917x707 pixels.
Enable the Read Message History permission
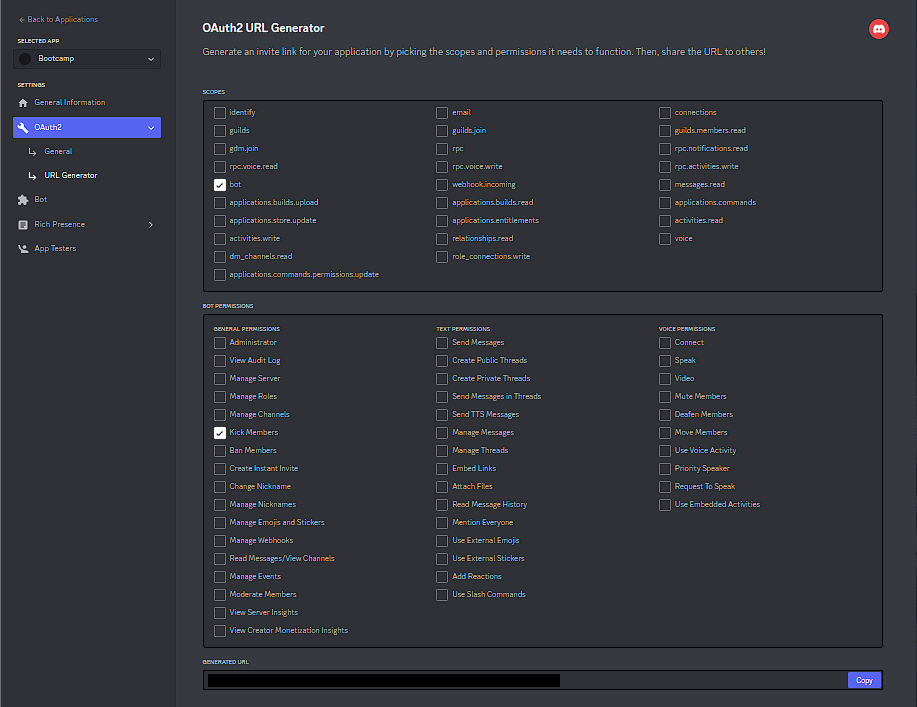(442, 505)
